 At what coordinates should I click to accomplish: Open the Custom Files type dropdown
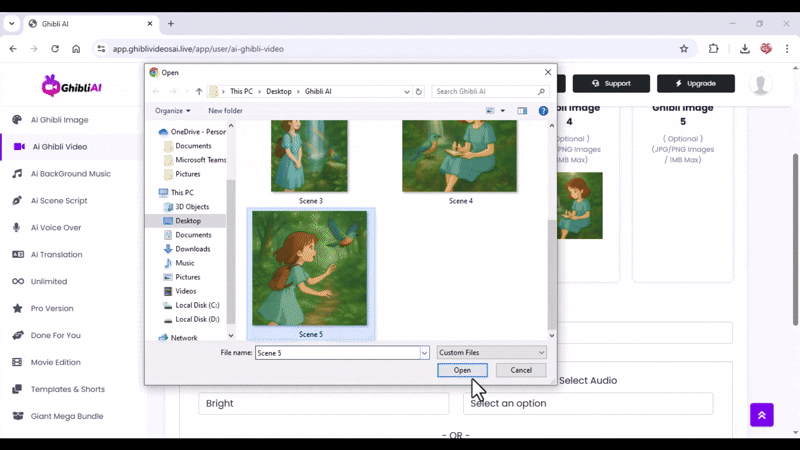tap(491, 353)
